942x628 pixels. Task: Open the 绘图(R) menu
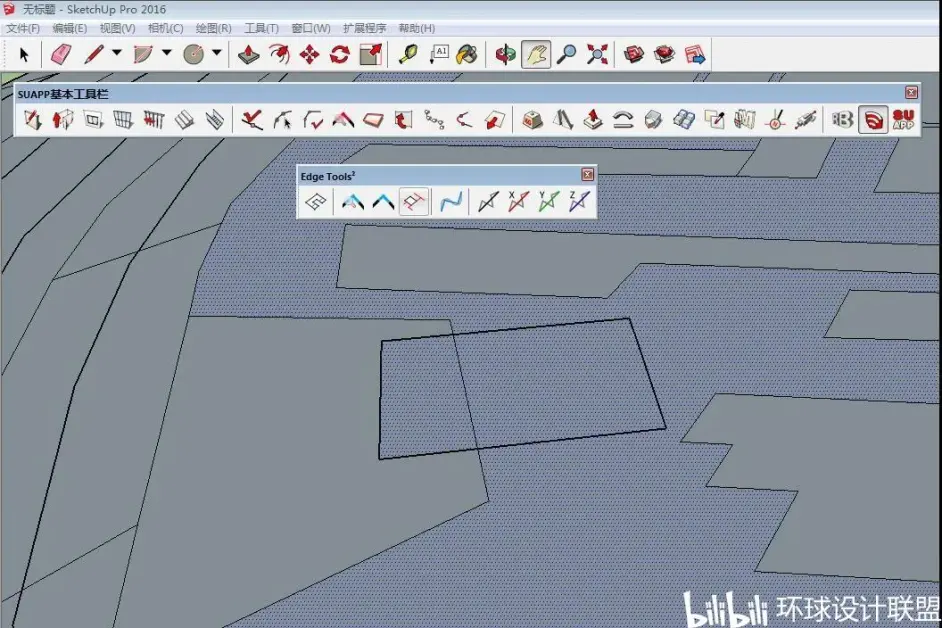pyautogui.click(x=213, y=28)
